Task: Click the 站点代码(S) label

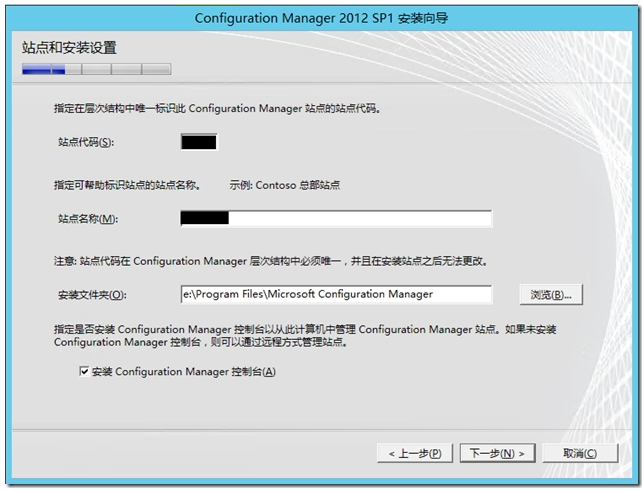Action: pyautogui.click(x=86, y=143)
